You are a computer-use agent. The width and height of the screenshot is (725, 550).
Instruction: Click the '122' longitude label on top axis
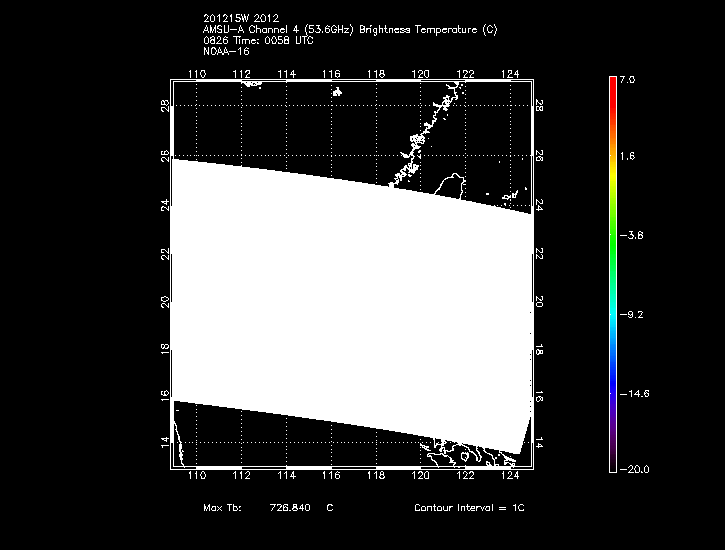point(465,74)
